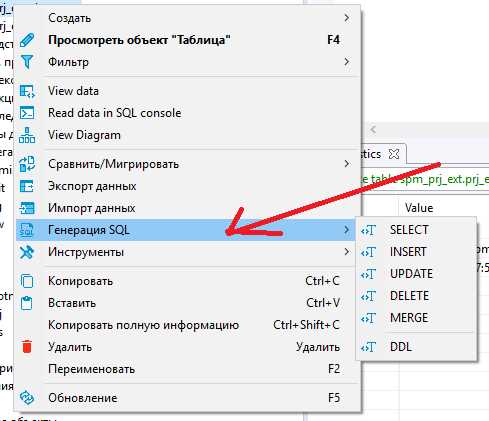
Task: Select the Переименовать menu entry
Action: click(188, 369)
